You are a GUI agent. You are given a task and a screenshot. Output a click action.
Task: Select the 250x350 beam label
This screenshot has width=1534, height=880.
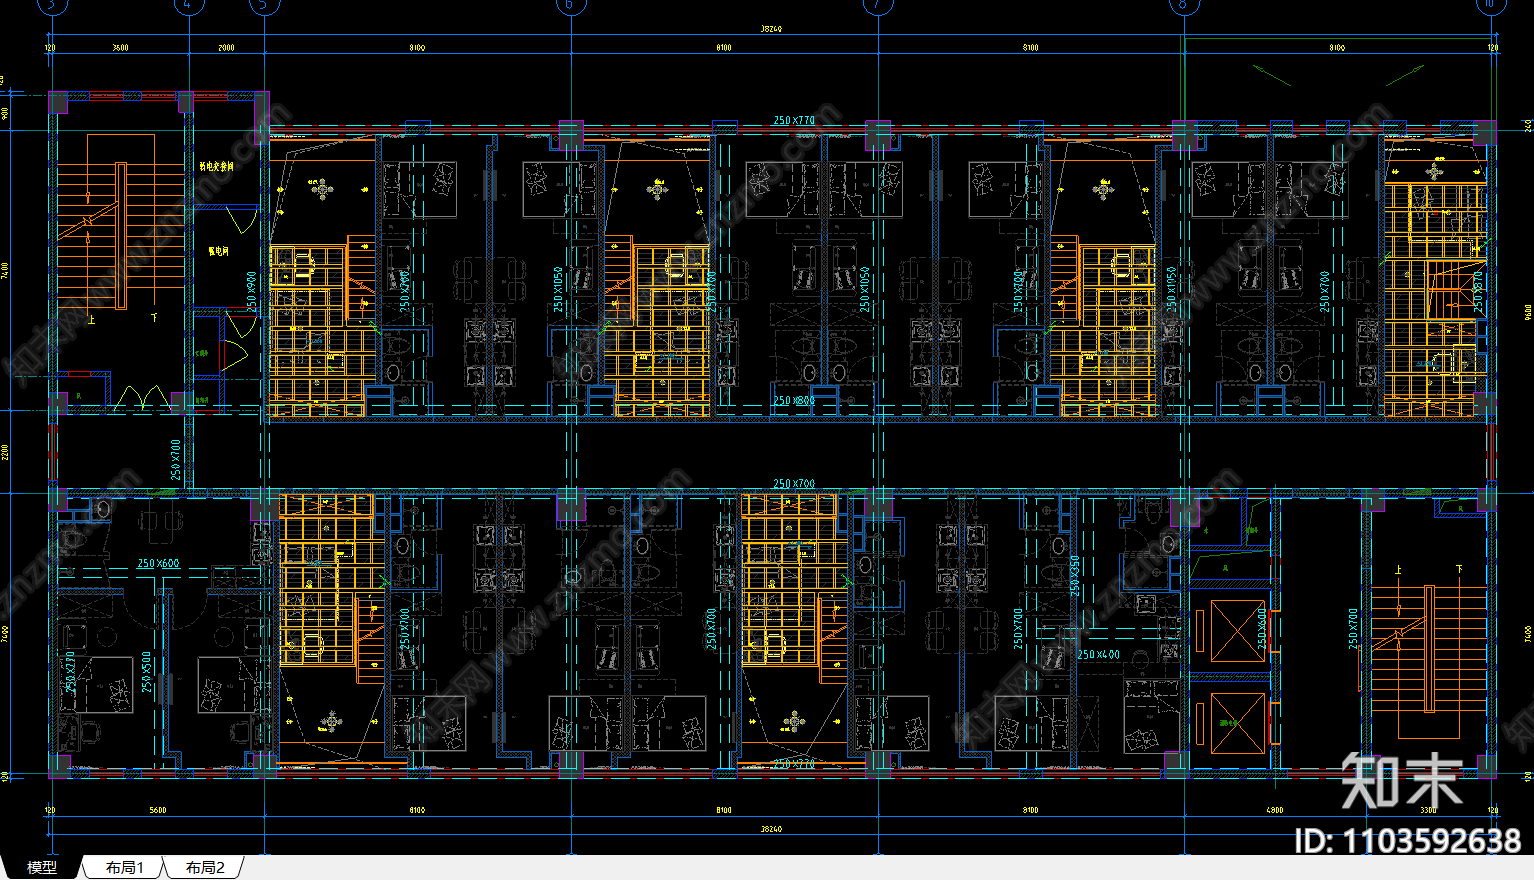(x=1075, y=576)
